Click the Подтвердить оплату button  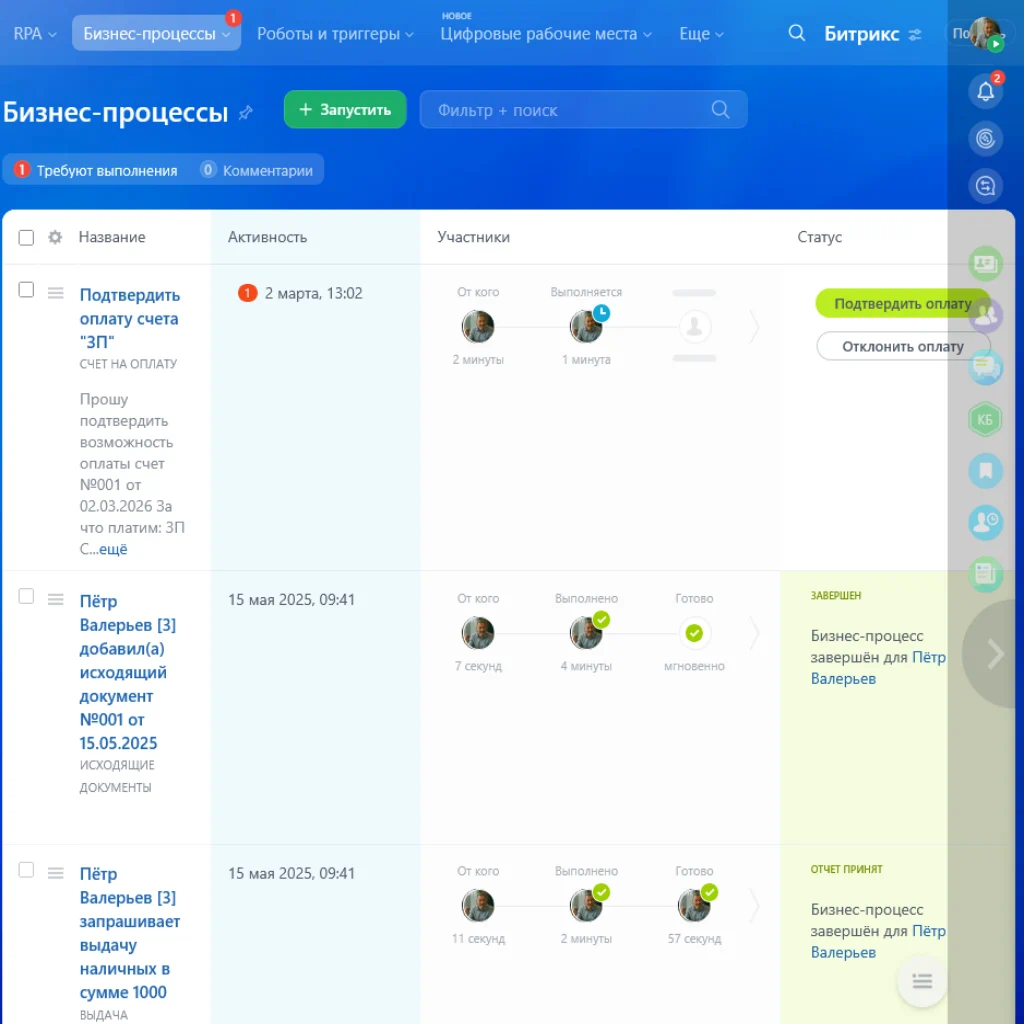click(x=903, y=303)
